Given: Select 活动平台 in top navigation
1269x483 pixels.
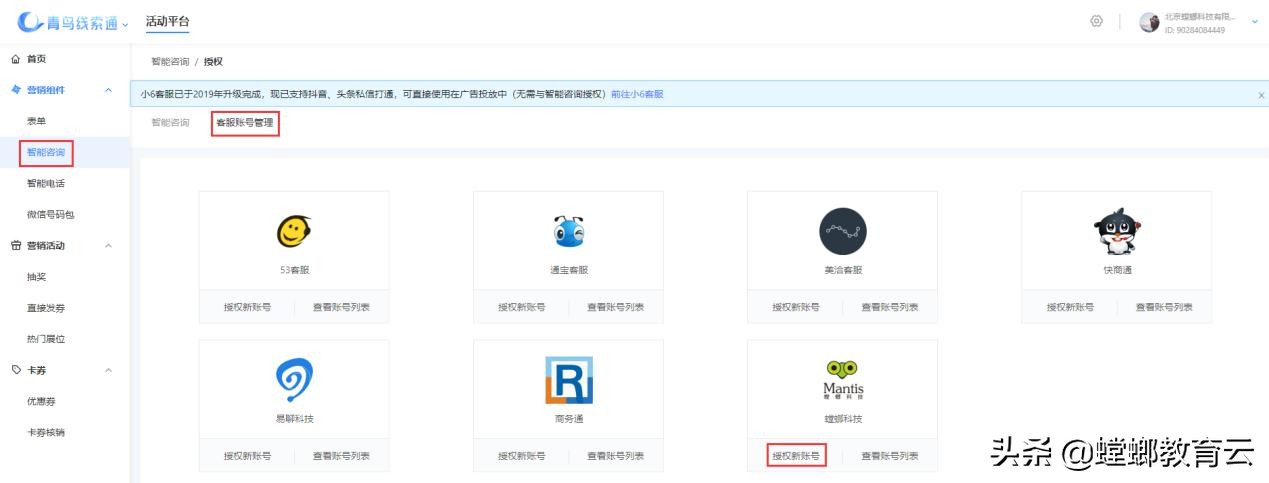Looking at the screenshot, I should pyautogui.click(x=167, y=21).
